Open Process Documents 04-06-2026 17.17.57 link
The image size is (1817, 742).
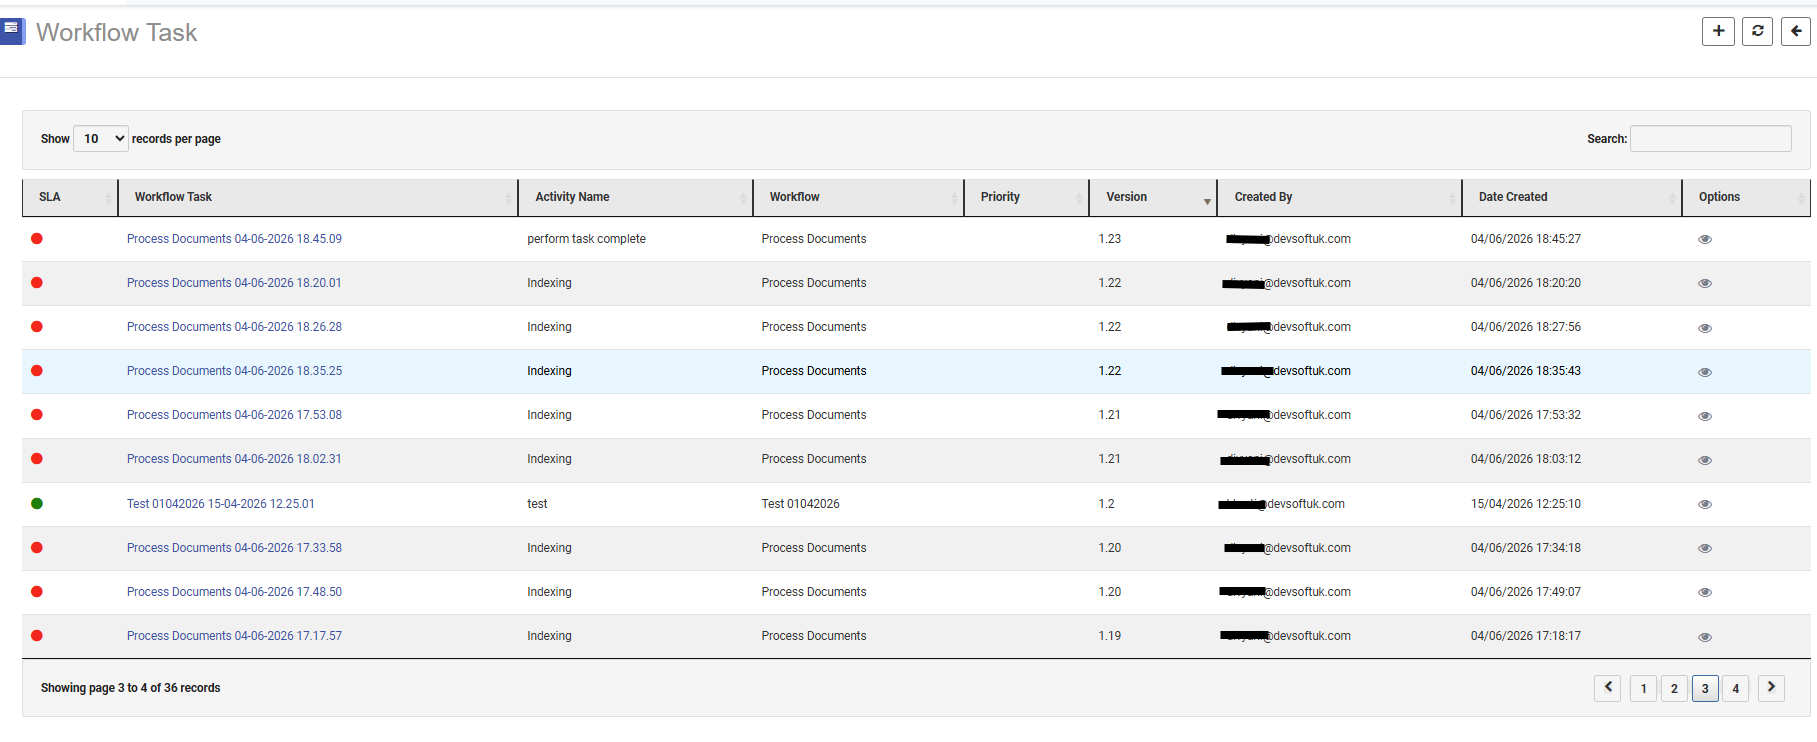tap(234, 636)
